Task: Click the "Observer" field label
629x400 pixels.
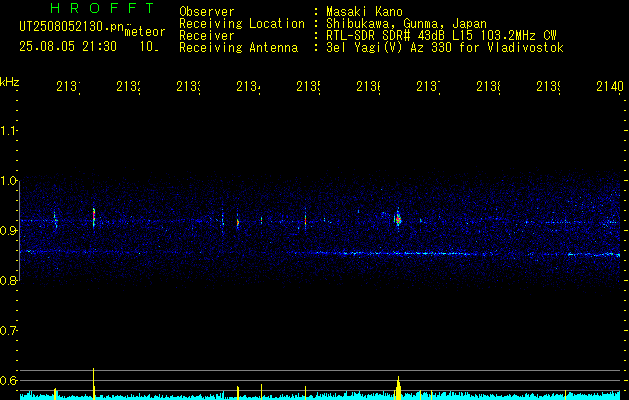Action: (x=207, y=12)
